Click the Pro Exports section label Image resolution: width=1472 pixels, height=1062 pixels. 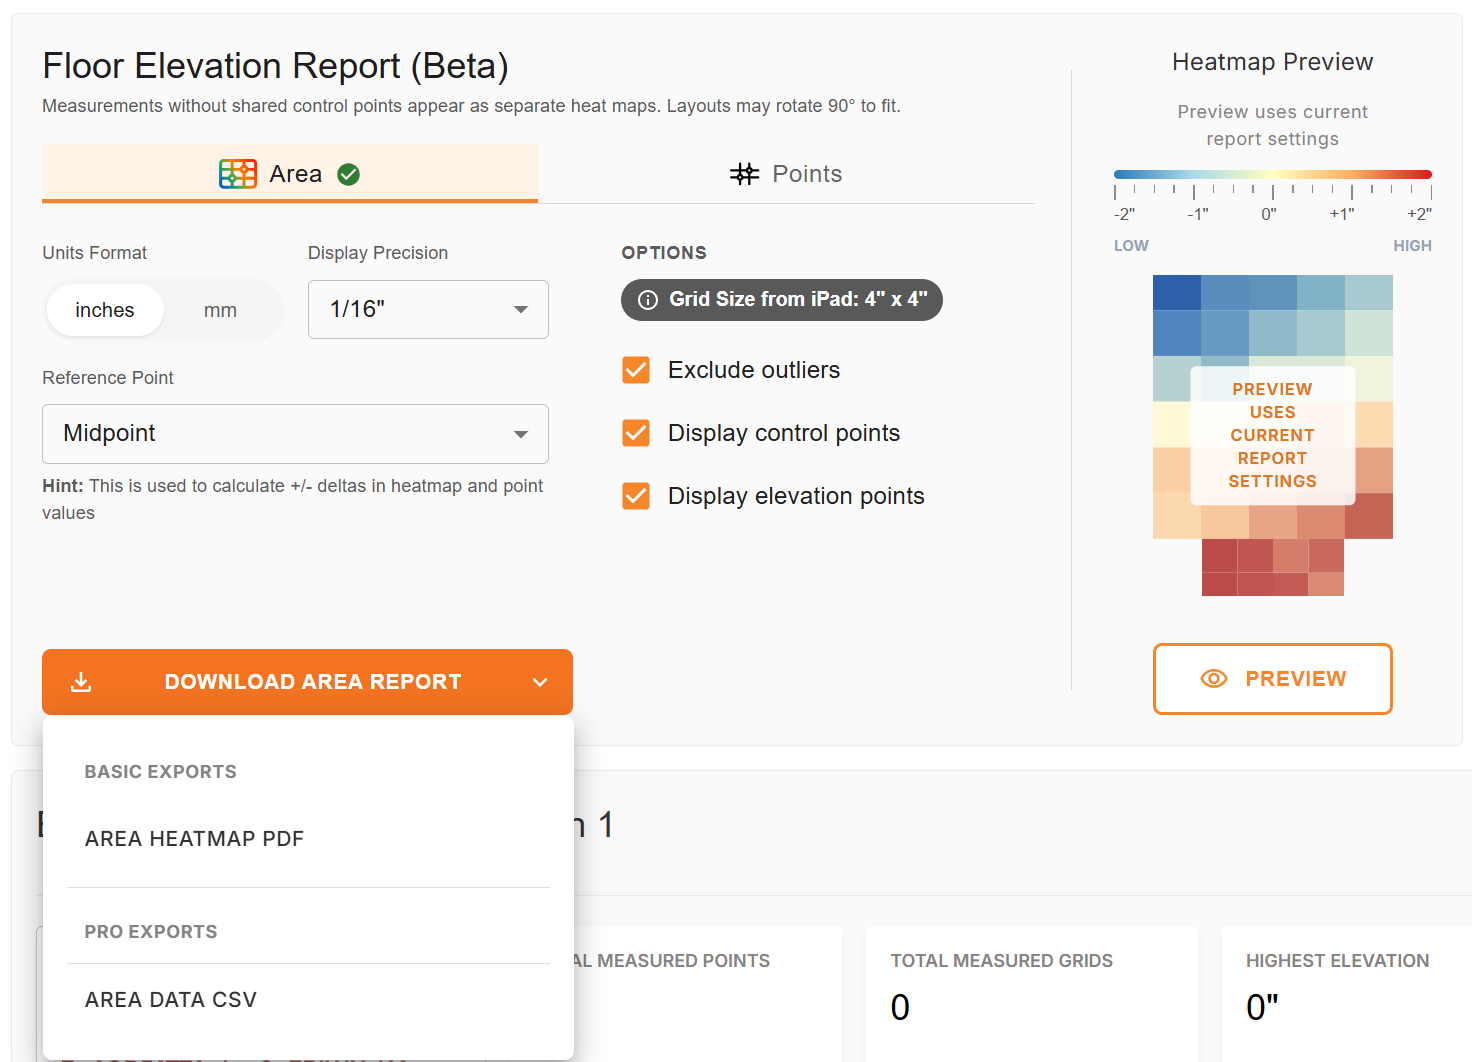(x=151, y=932)
